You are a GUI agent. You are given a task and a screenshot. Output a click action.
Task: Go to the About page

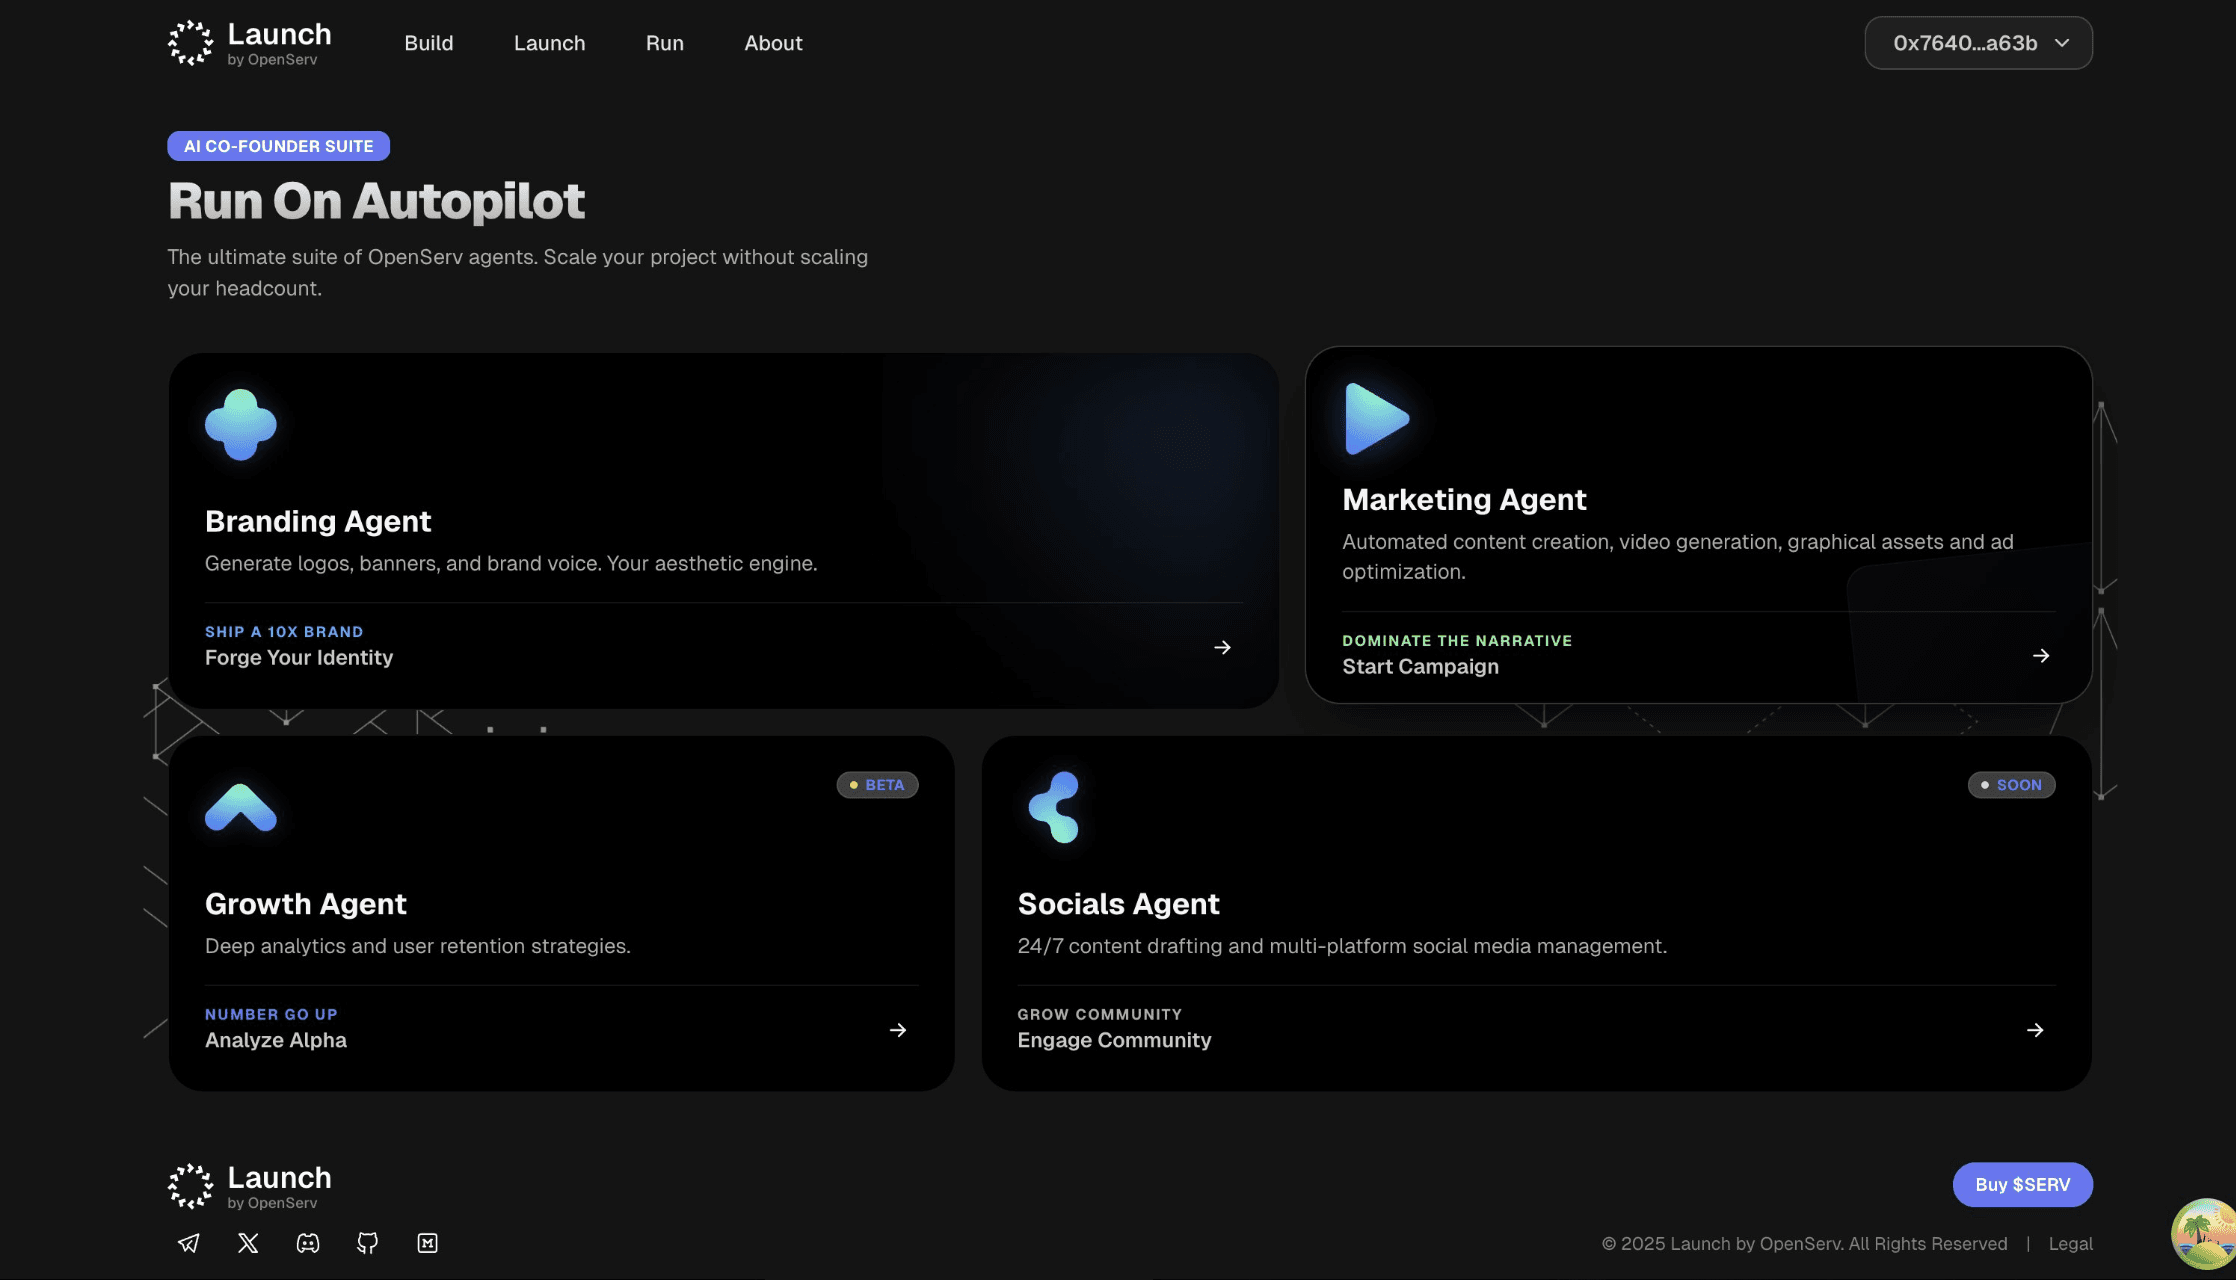(773, 43)
